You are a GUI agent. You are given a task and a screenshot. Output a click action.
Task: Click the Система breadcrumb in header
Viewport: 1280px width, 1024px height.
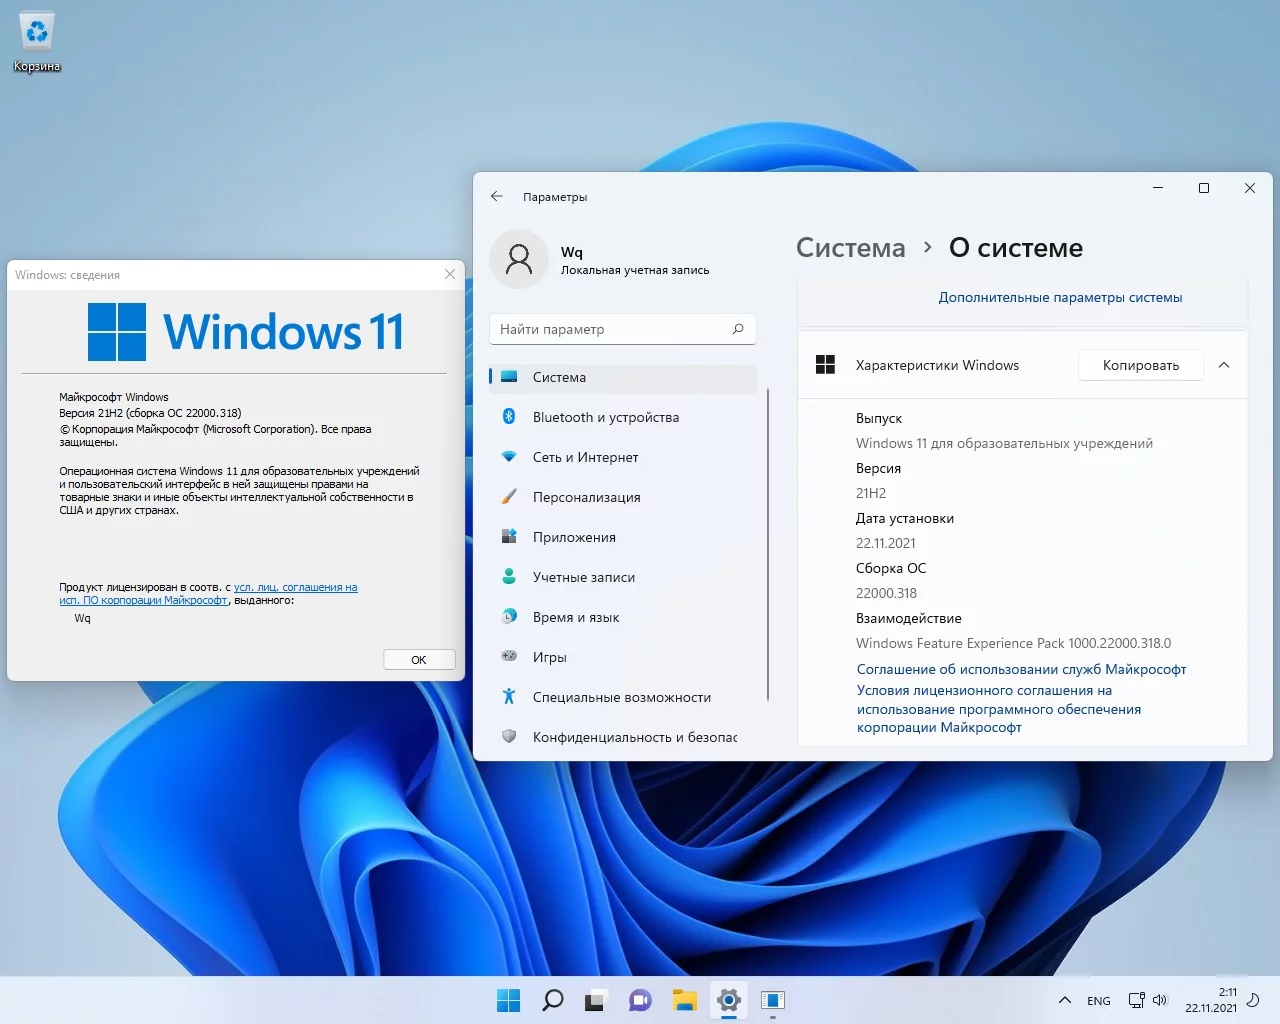click(x=850, y=248)
